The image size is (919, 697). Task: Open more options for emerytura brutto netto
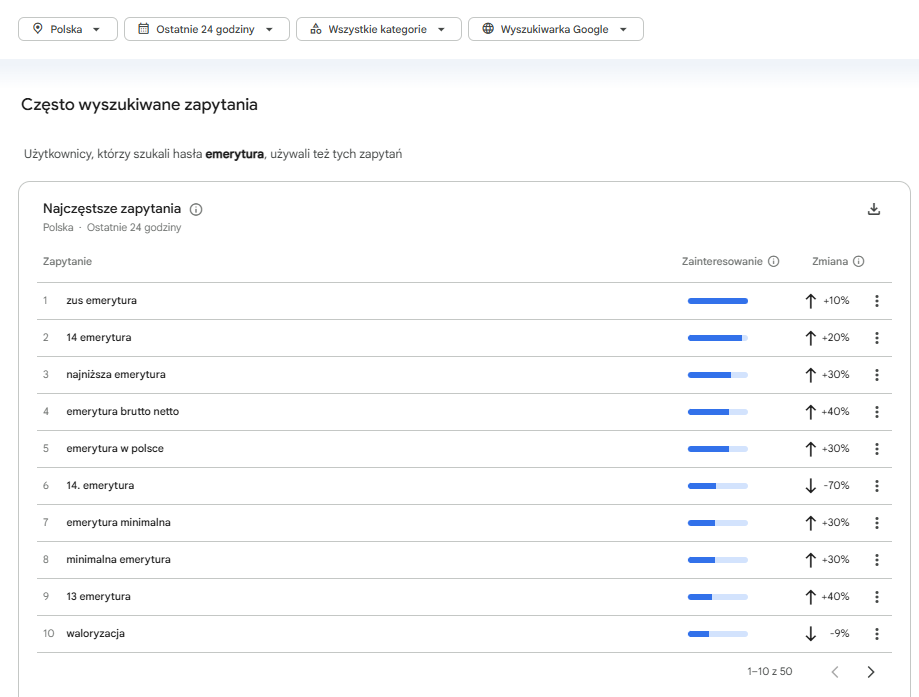(x=877, y=412)
